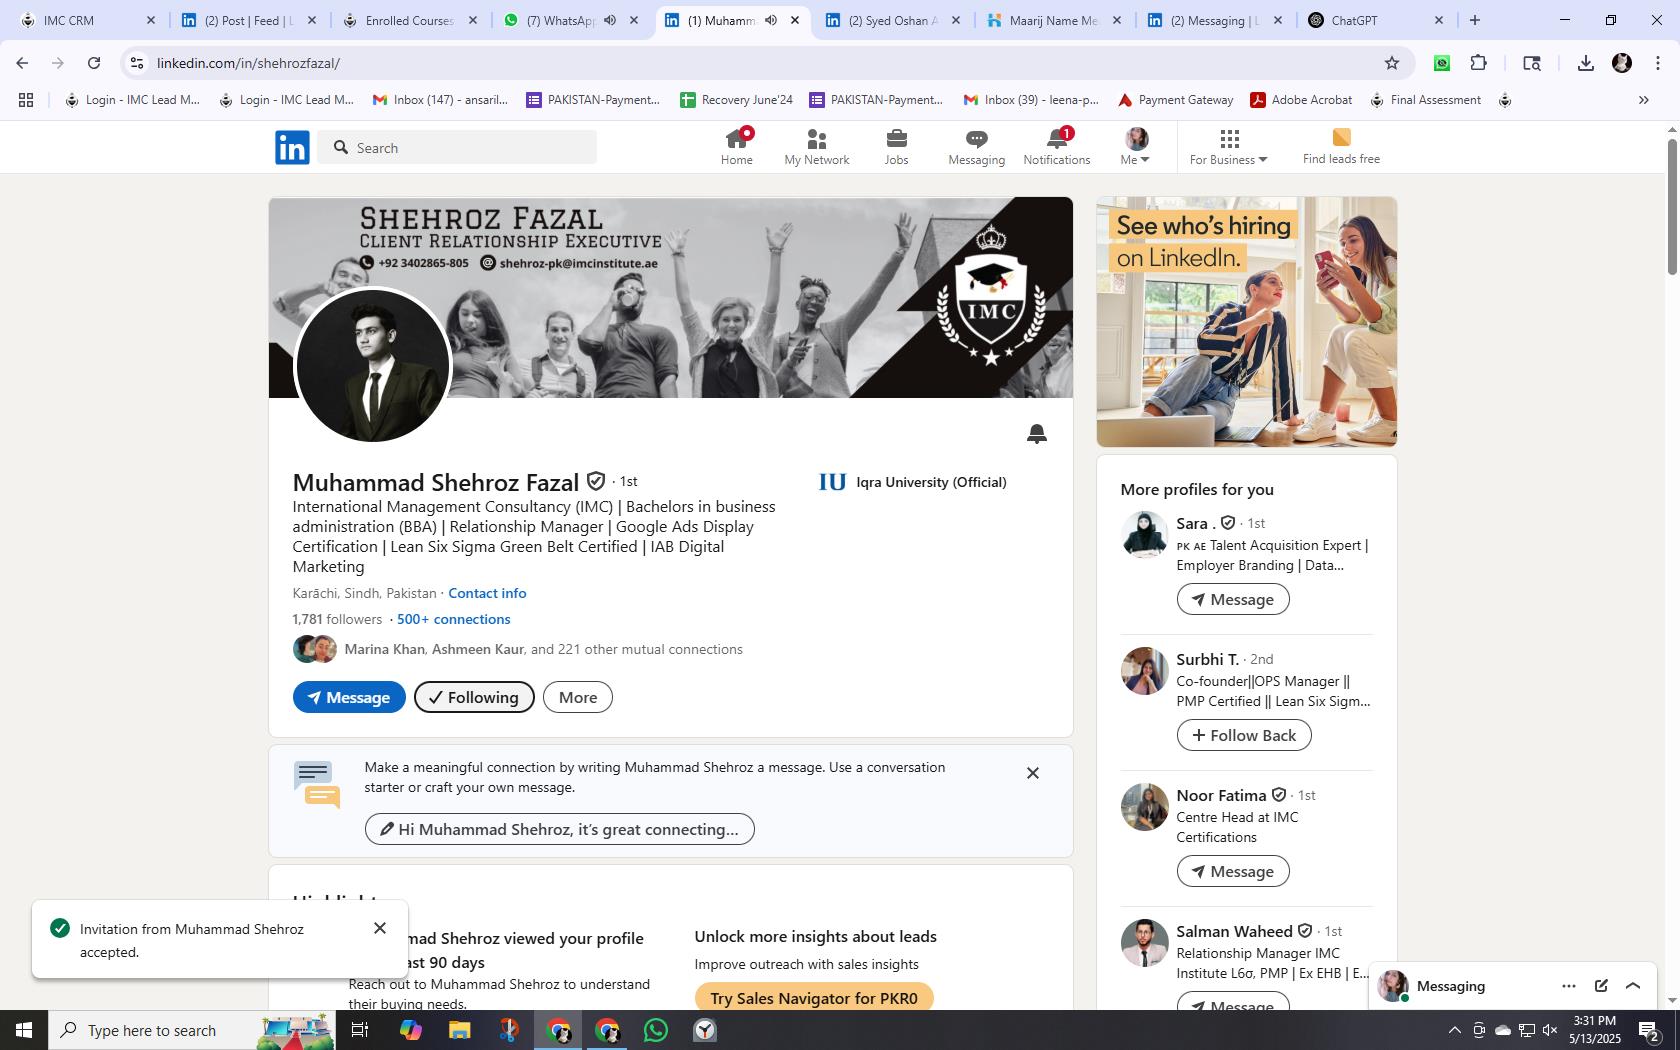The width and height of the screenshot is (1680, 1050).
Task: Toggle Following button on profile
Action: [474, 697]
